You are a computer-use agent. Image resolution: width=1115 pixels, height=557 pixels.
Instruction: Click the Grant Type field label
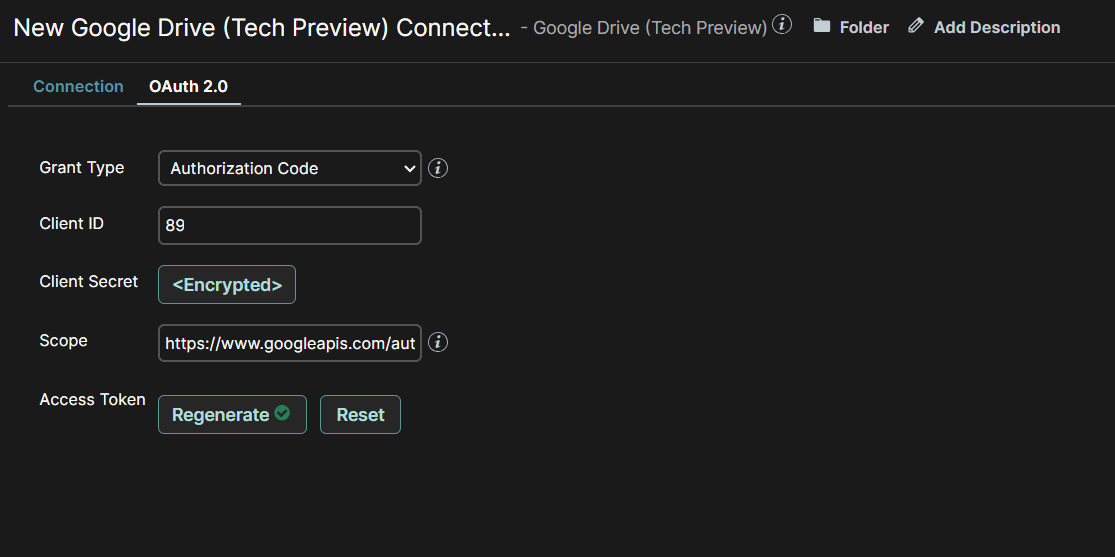[x=82, y=167]
